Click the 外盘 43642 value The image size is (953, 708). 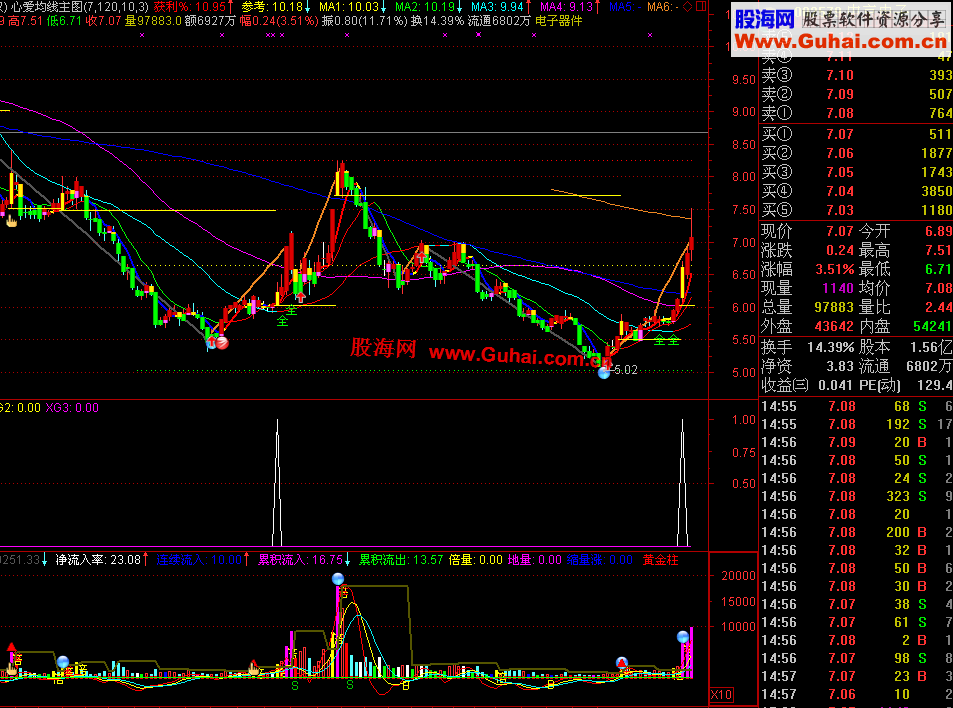pyautogui.click(x=834, y=326)
